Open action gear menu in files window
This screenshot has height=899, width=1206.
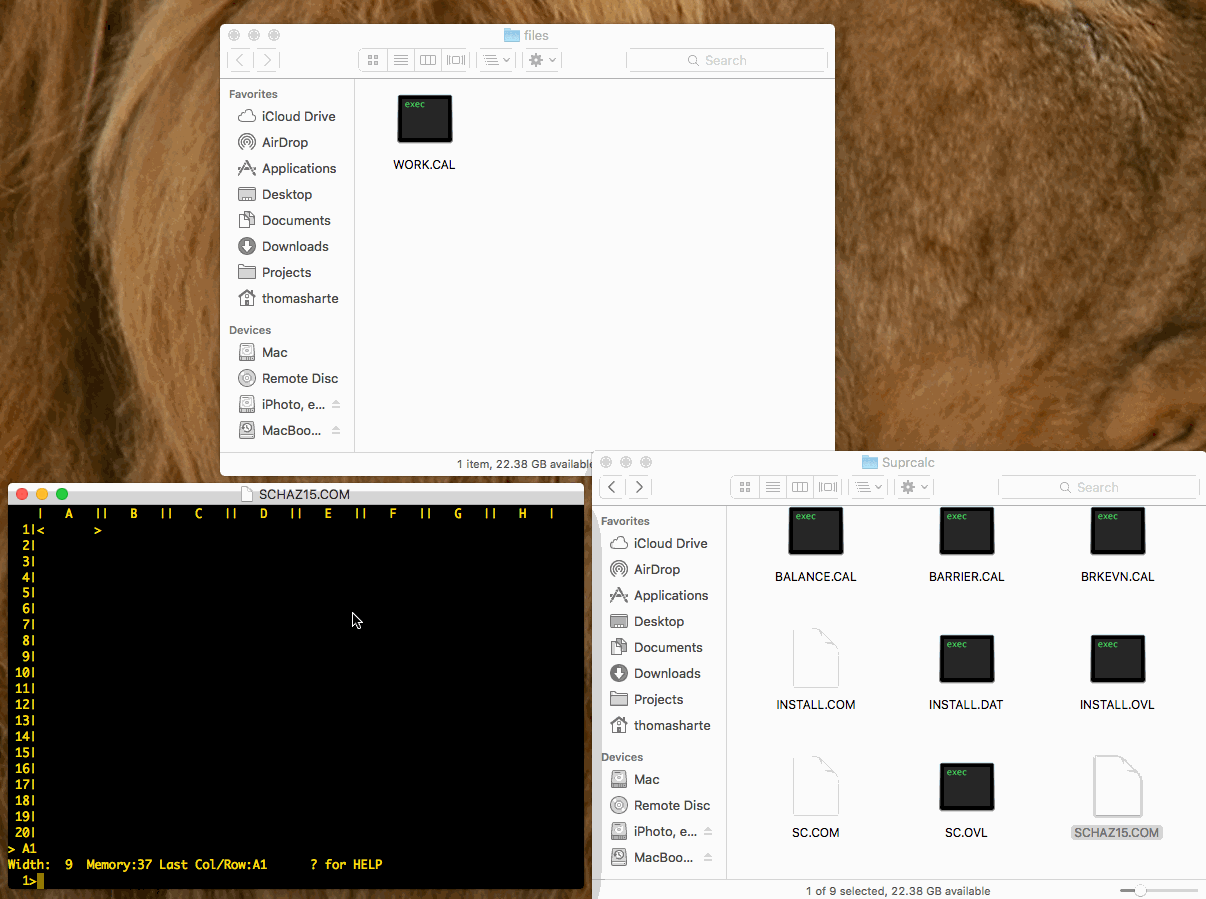pyautogui.click(x=542, y=60)
